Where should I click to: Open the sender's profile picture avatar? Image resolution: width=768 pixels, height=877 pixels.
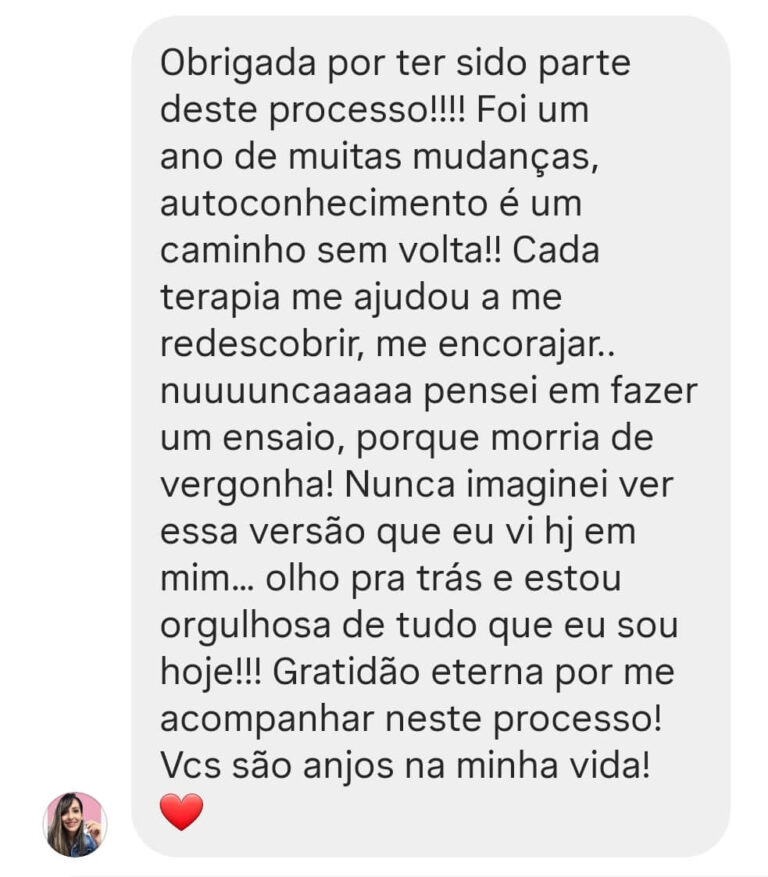75,824
